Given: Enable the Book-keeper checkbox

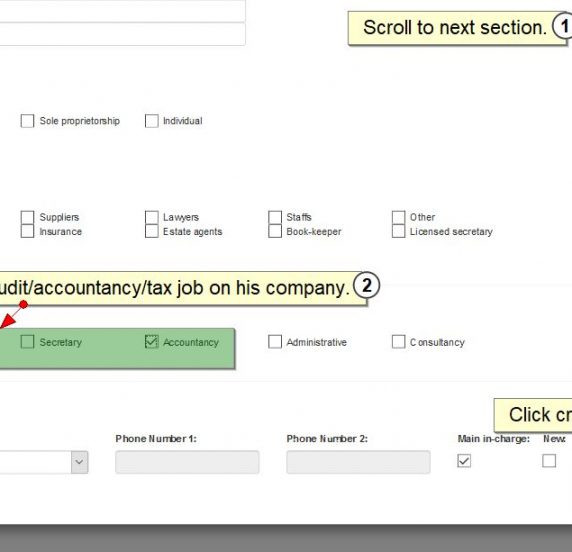Looking at the screenshot, I should coord(275,231).
